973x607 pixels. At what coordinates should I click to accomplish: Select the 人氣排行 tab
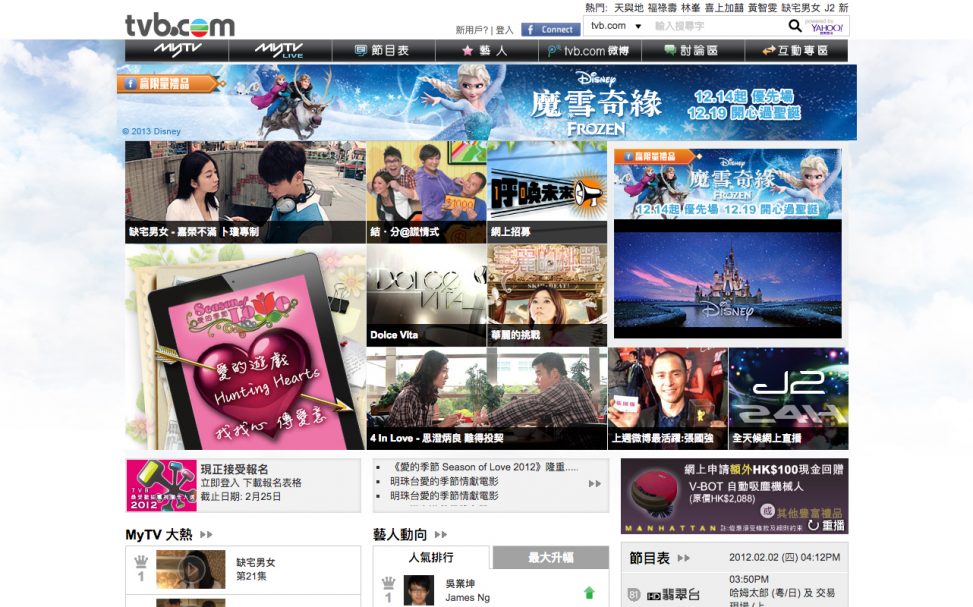431,557
